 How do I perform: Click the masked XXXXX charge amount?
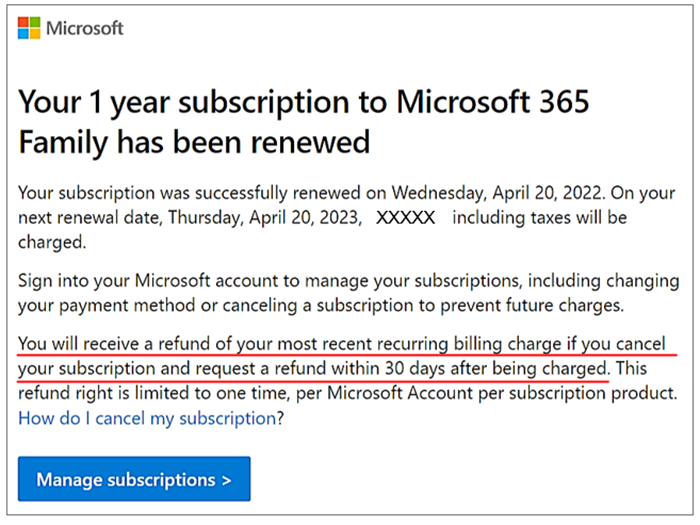[x=405, y=219]
